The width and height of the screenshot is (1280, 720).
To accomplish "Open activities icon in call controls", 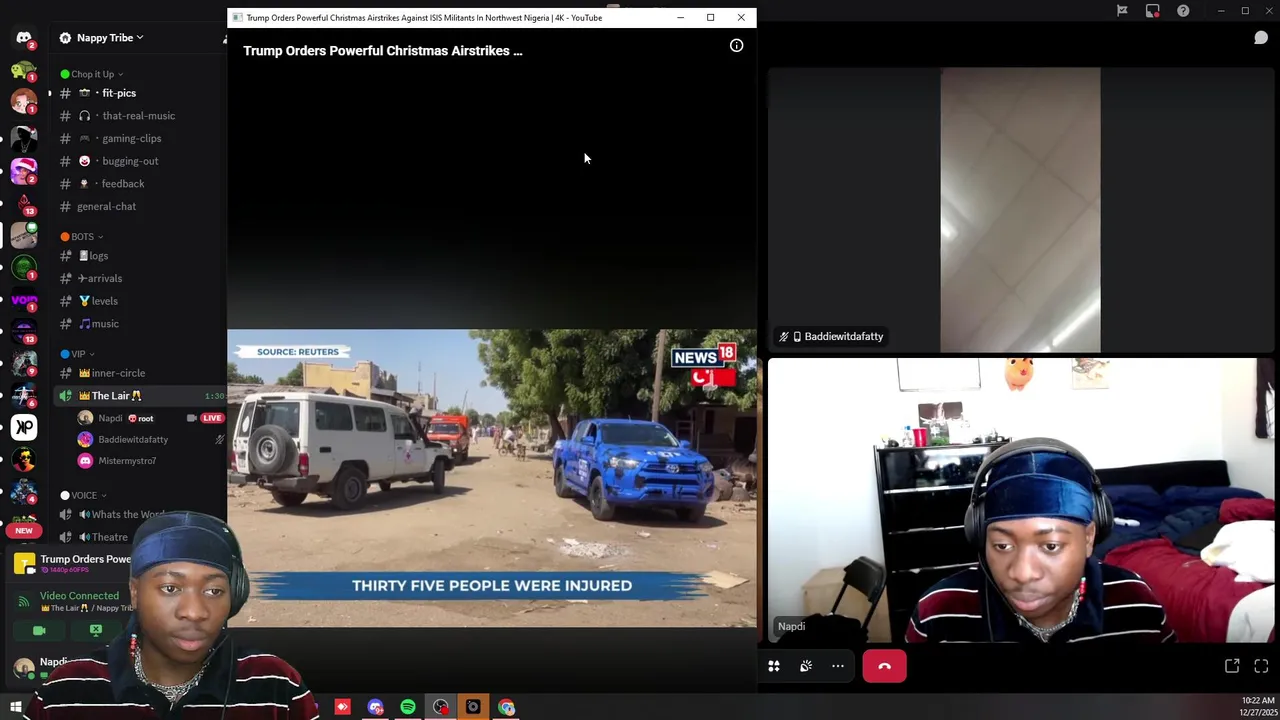I will (x=774, y=666).
